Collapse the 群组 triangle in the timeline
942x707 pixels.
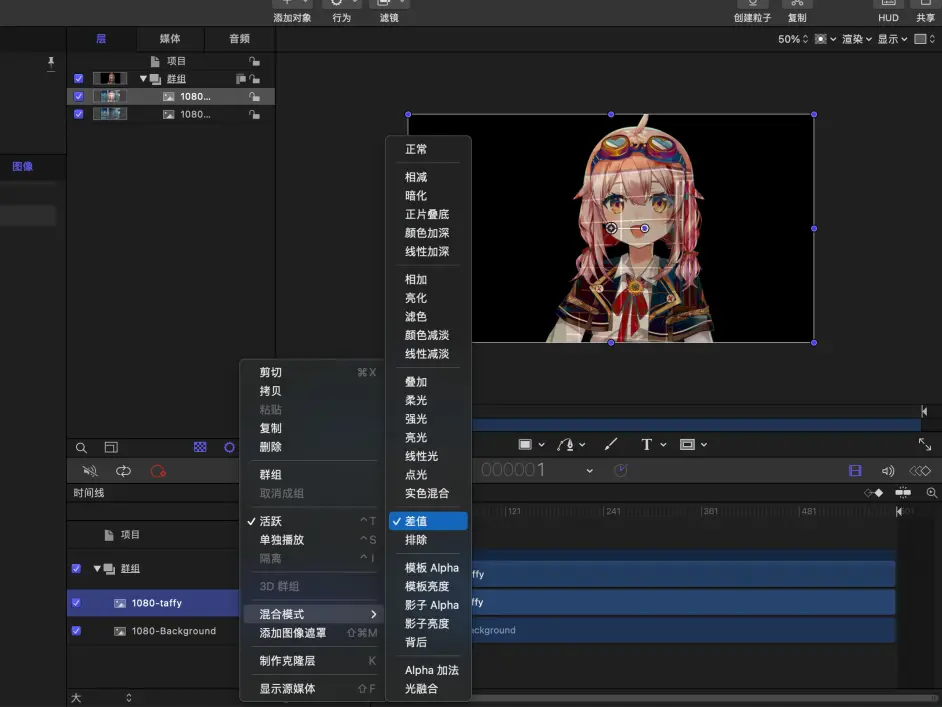point(97,568)
